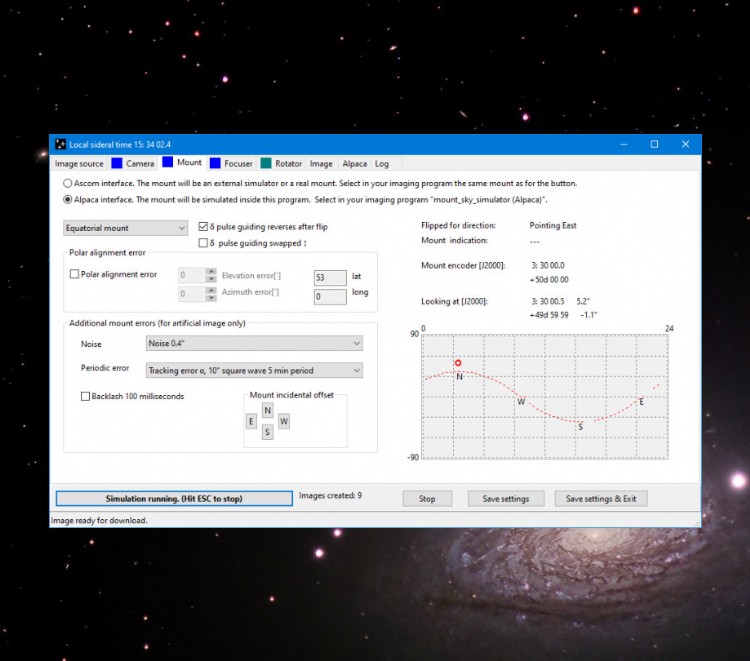Click the blue Mount status indicator

point(167,162)
